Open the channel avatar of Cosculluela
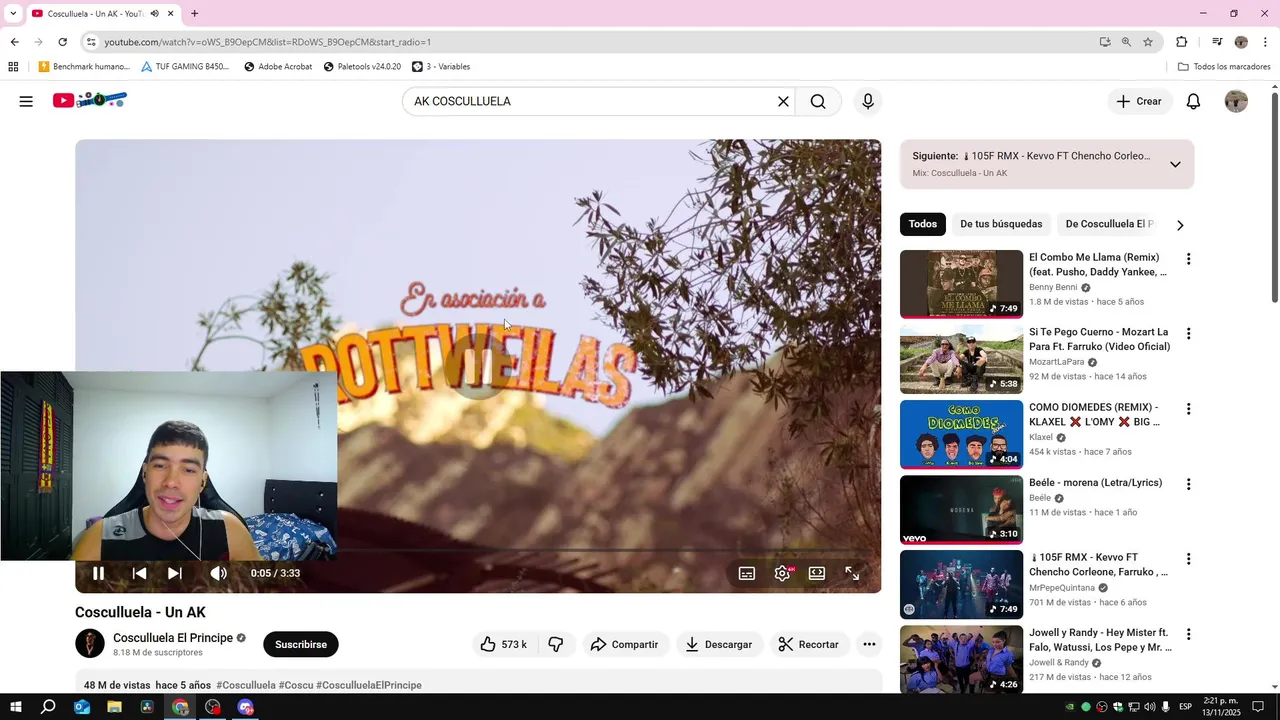The width and height of the screenshot is (1280, 720). [x=90, y=644]
